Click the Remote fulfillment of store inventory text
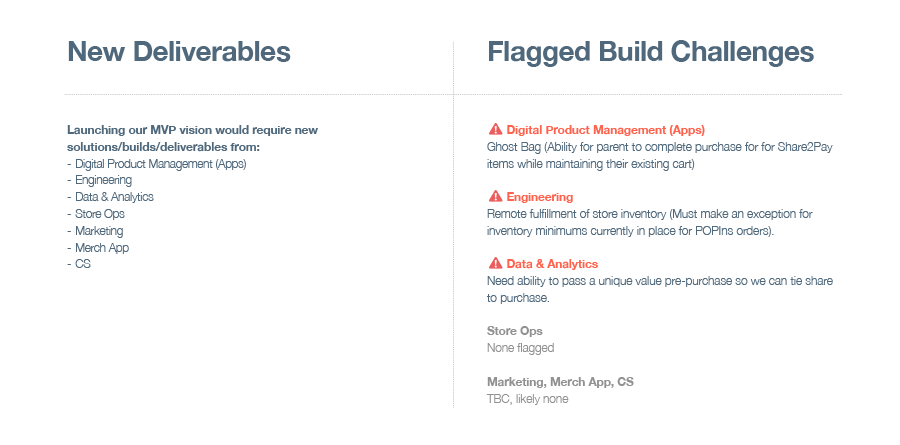900x445 pixels. pos(660,222)
